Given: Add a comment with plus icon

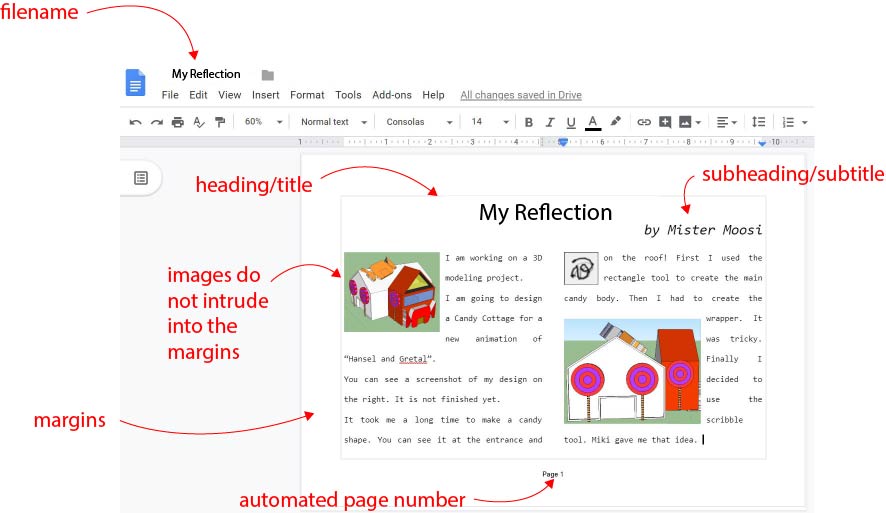Looking at the screenshot, I should point(665,121).
